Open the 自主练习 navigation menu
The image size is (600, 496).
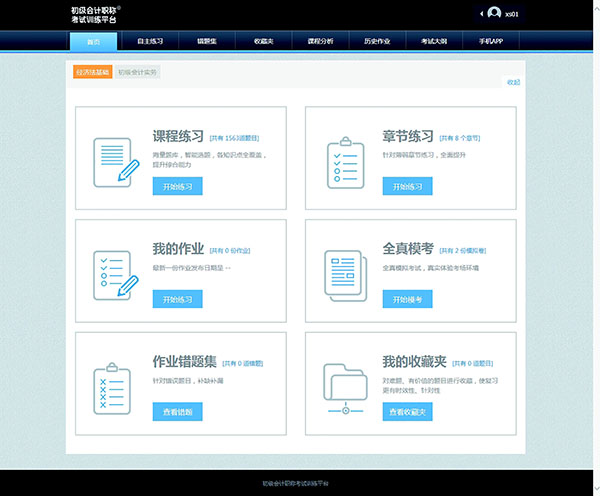[150, 41]
